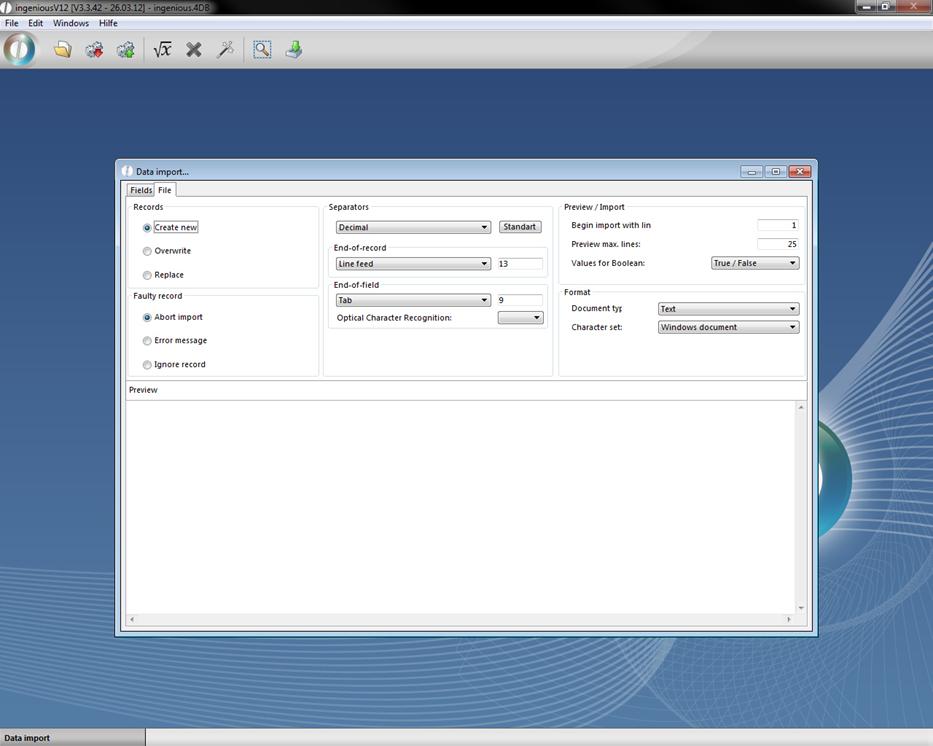This screenshot has width=933, height=746.
Task: Select the magic wand toolbar icon
Action: [x=225, y=49]
